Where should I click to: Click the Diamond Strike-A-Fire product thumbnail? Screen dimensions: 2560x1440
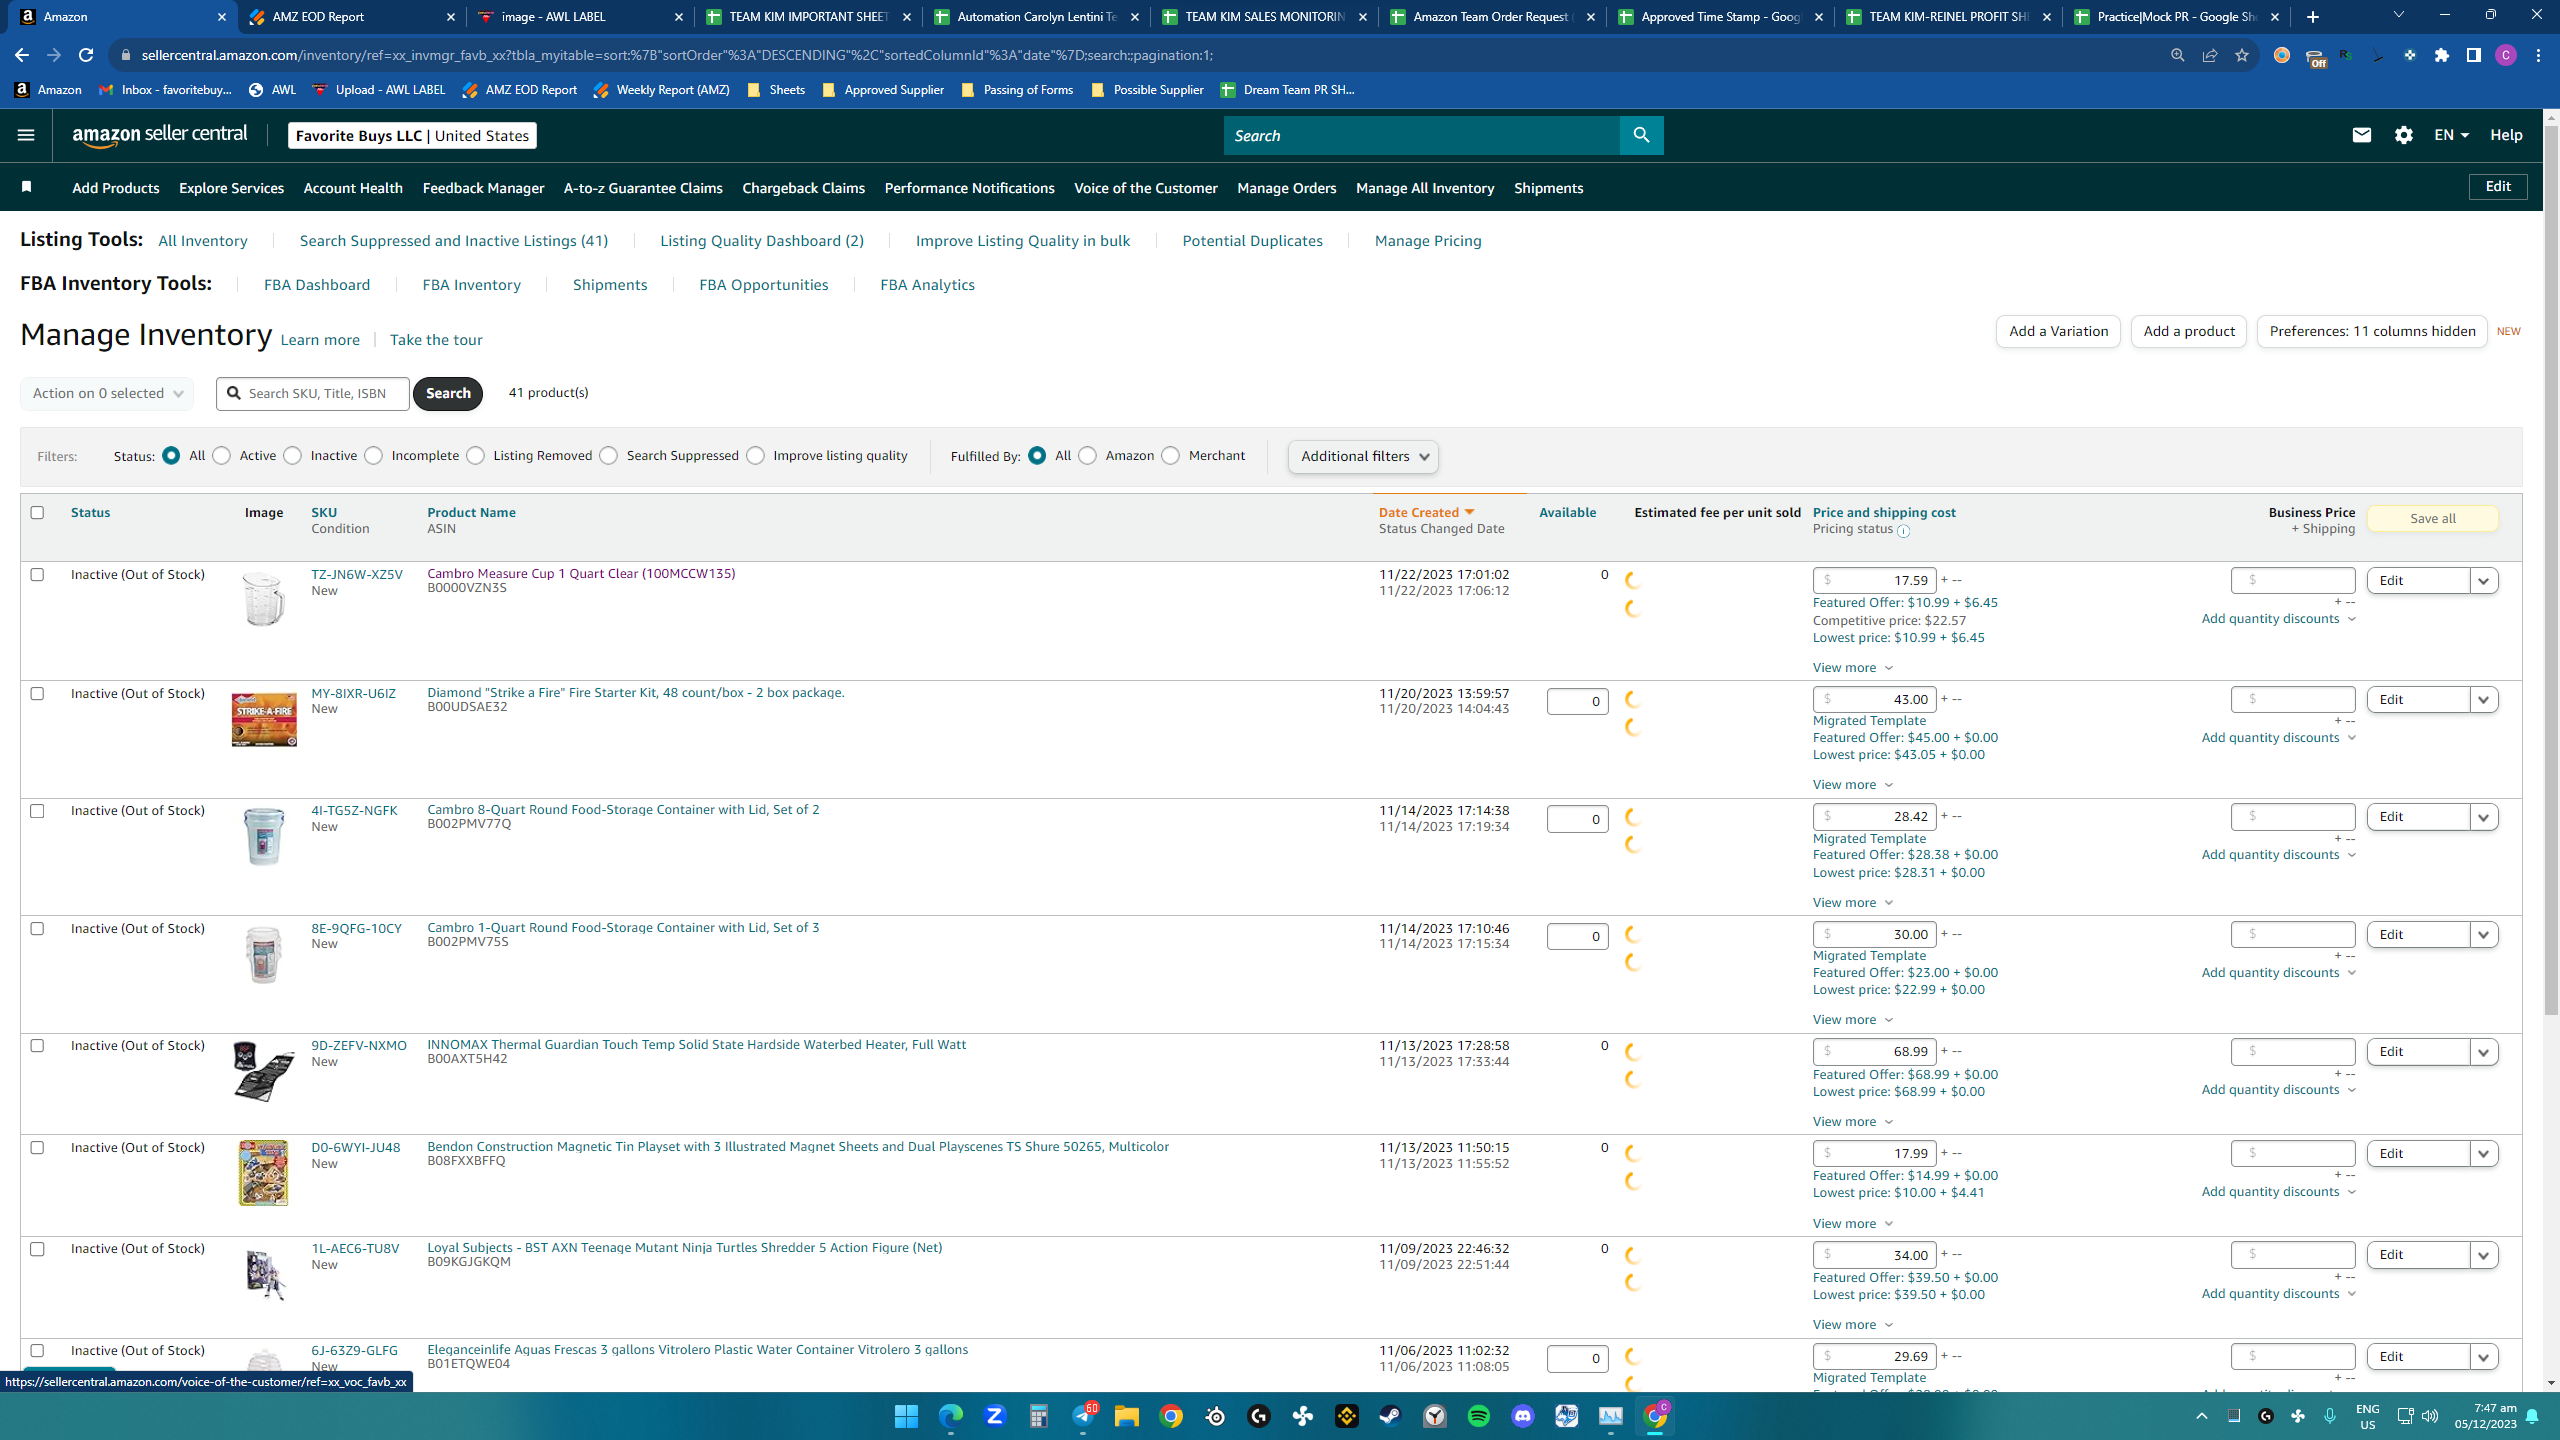[x=264, y=719]
